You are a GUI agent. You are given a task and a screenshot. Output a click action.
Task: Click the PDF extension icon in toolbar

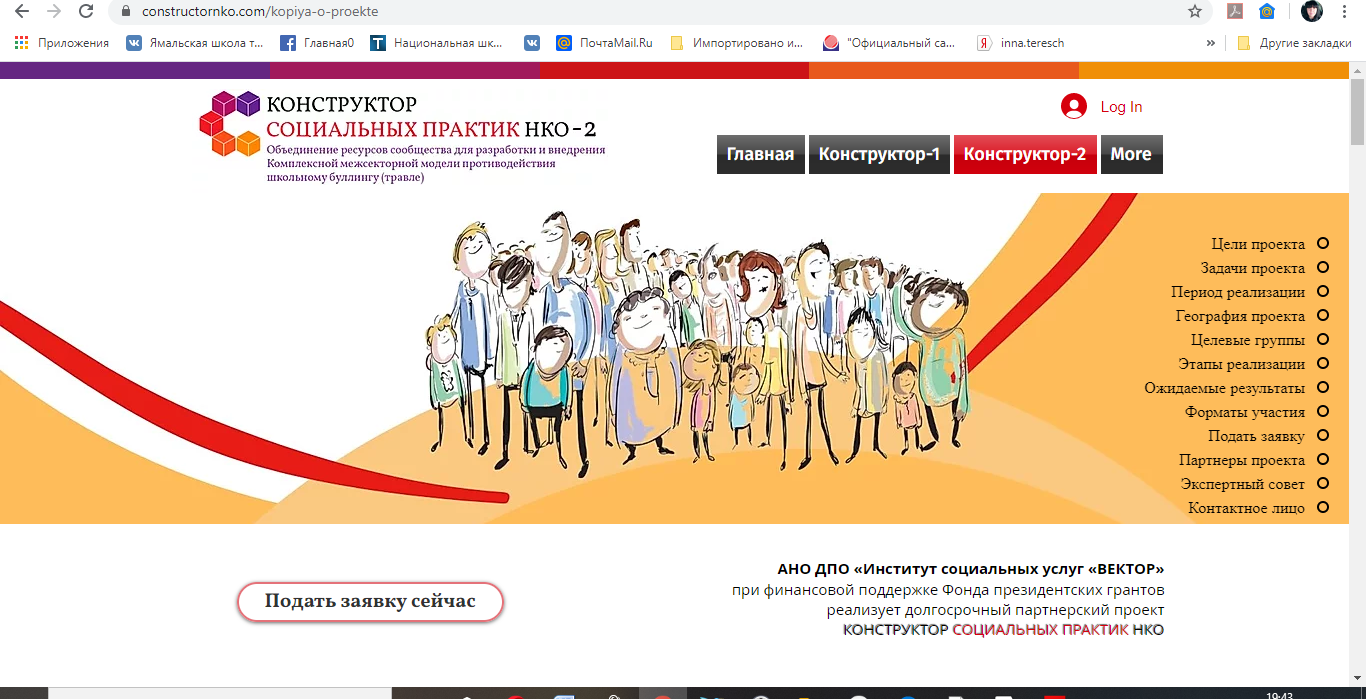point(1235,12)
